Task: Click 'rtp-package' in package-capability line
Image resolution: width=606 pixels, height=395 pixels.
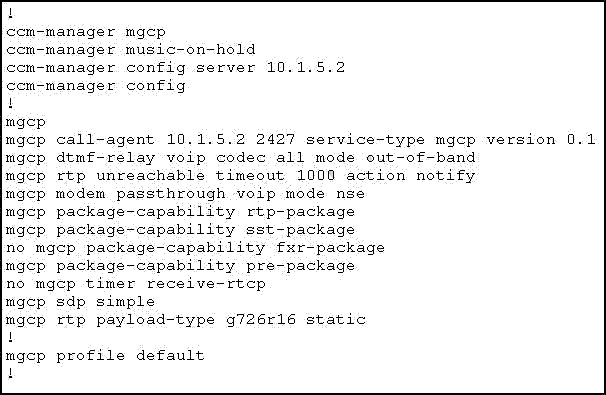Action: coord(300,212)
